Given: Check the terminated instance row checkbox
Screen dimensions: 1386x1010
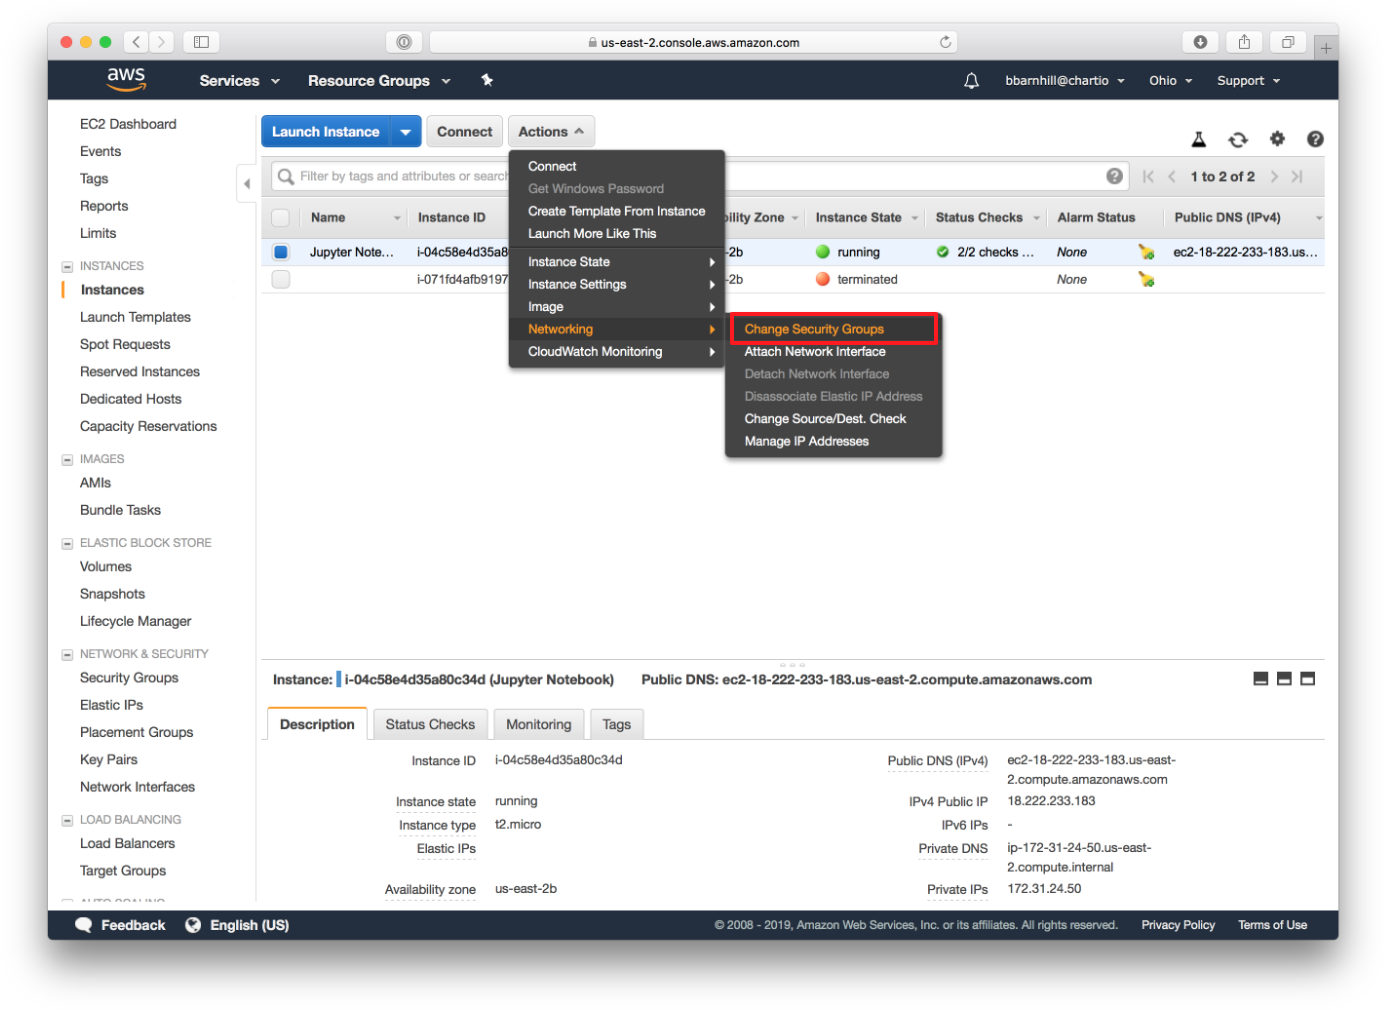Looking at the screenshot, I should [x=281, y=279].
